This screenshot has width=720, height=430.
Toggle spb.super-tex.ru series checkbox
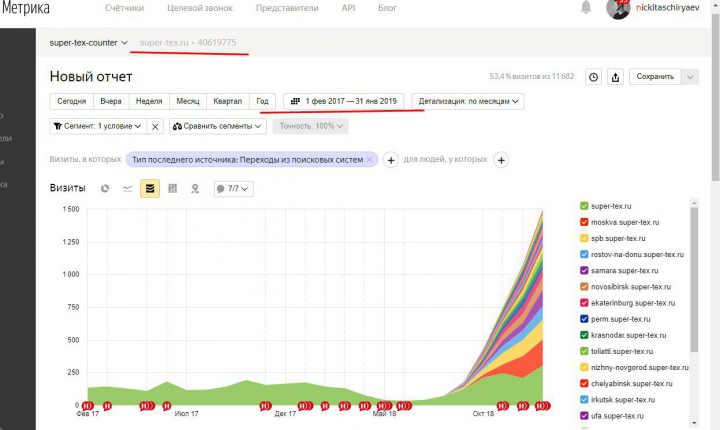click(584, 238)
